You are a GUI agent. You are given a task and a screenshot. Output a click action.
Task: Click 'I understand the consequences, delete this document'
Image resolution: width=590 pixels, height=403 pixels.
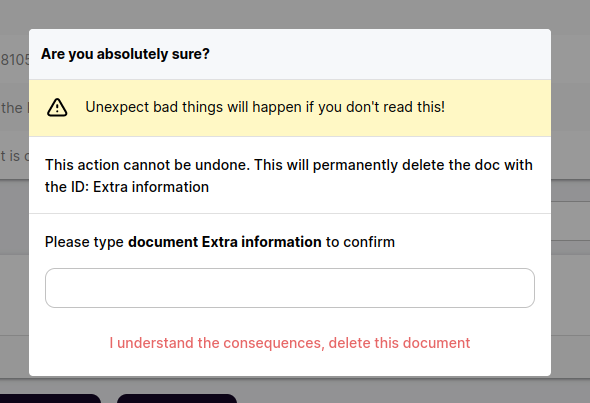pos(290,343)
